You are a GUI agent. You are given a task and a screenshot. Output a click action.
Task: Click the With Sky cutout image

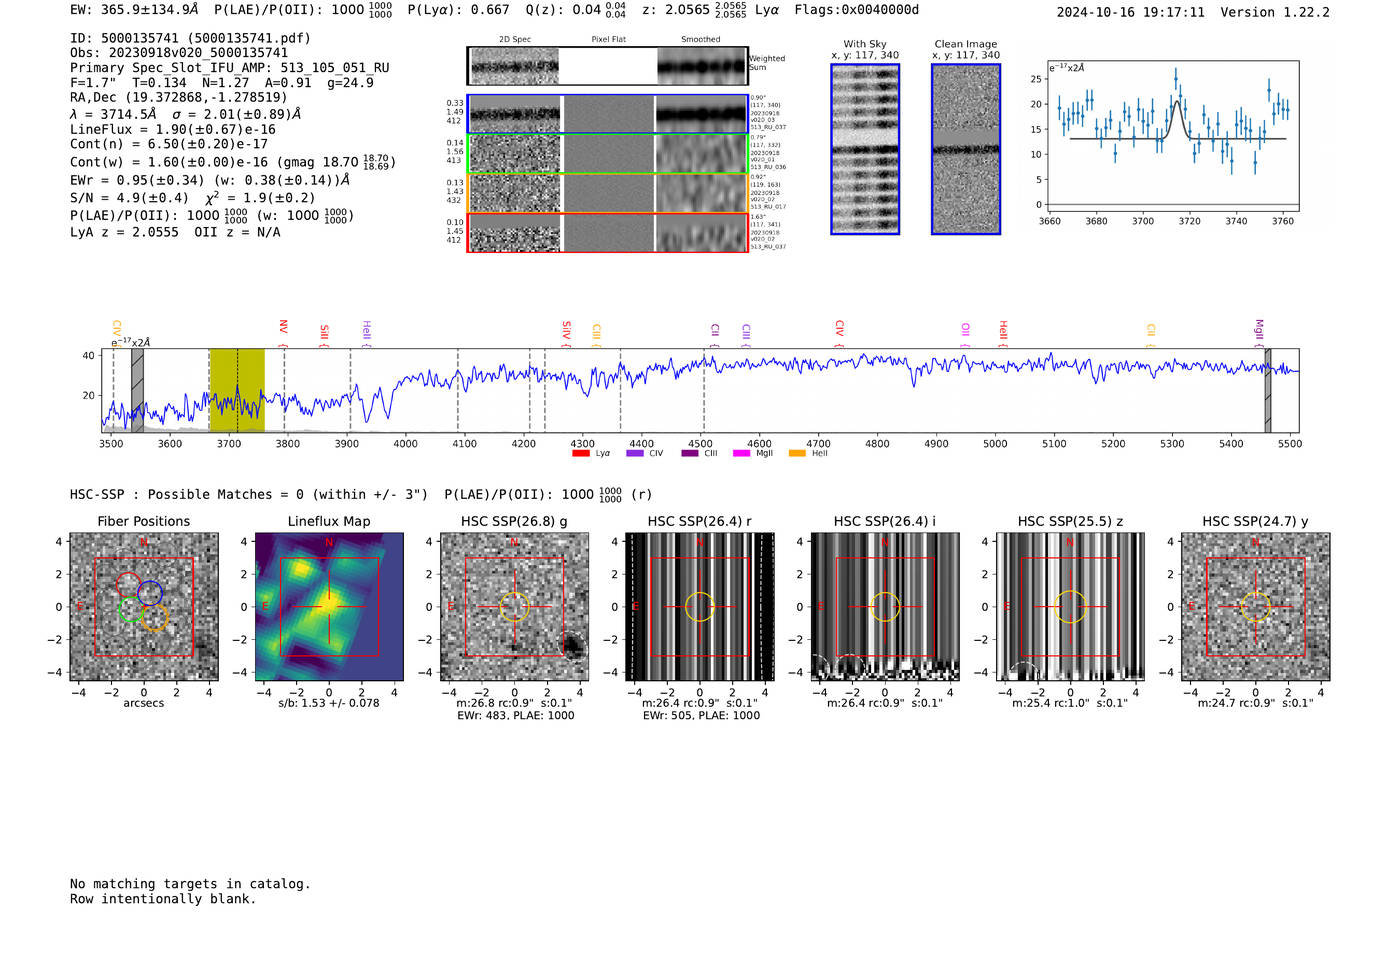pyautogui.click(x=865, y=149)
